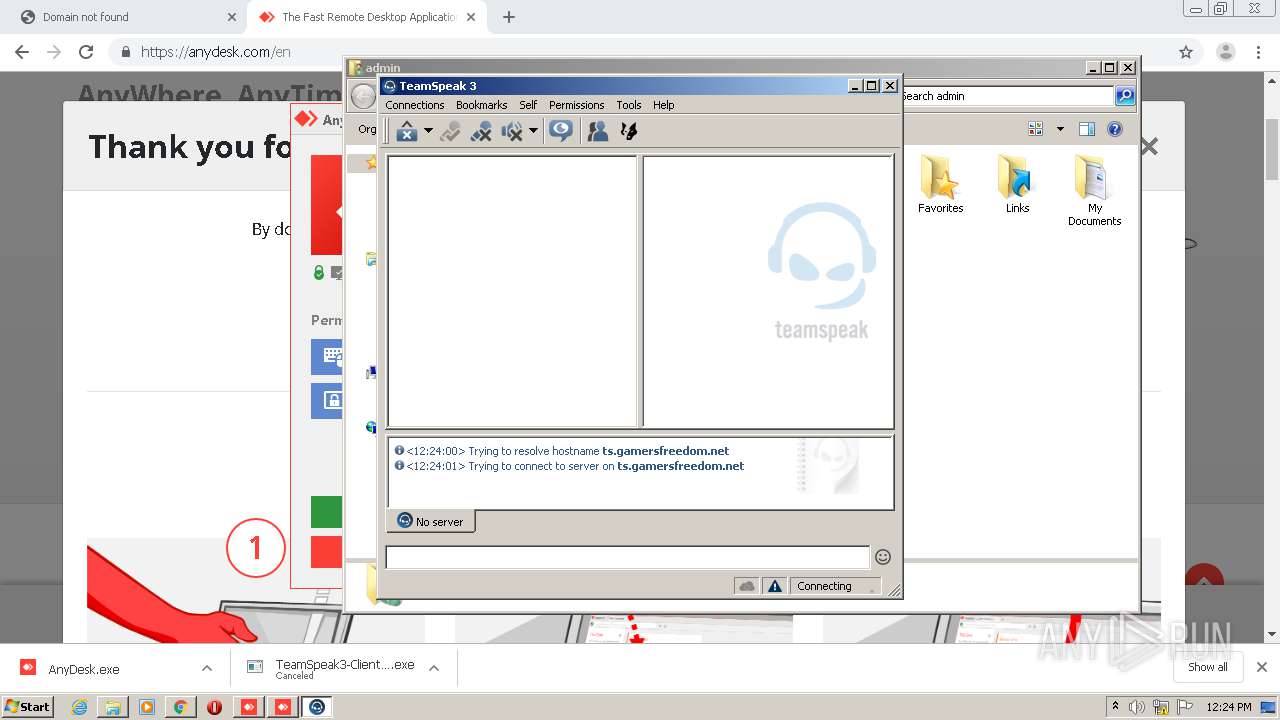Close the Chrome downloads bar
This screenshot has width=1280, height=720.
pyautogui.click(x=1262, y=667)
